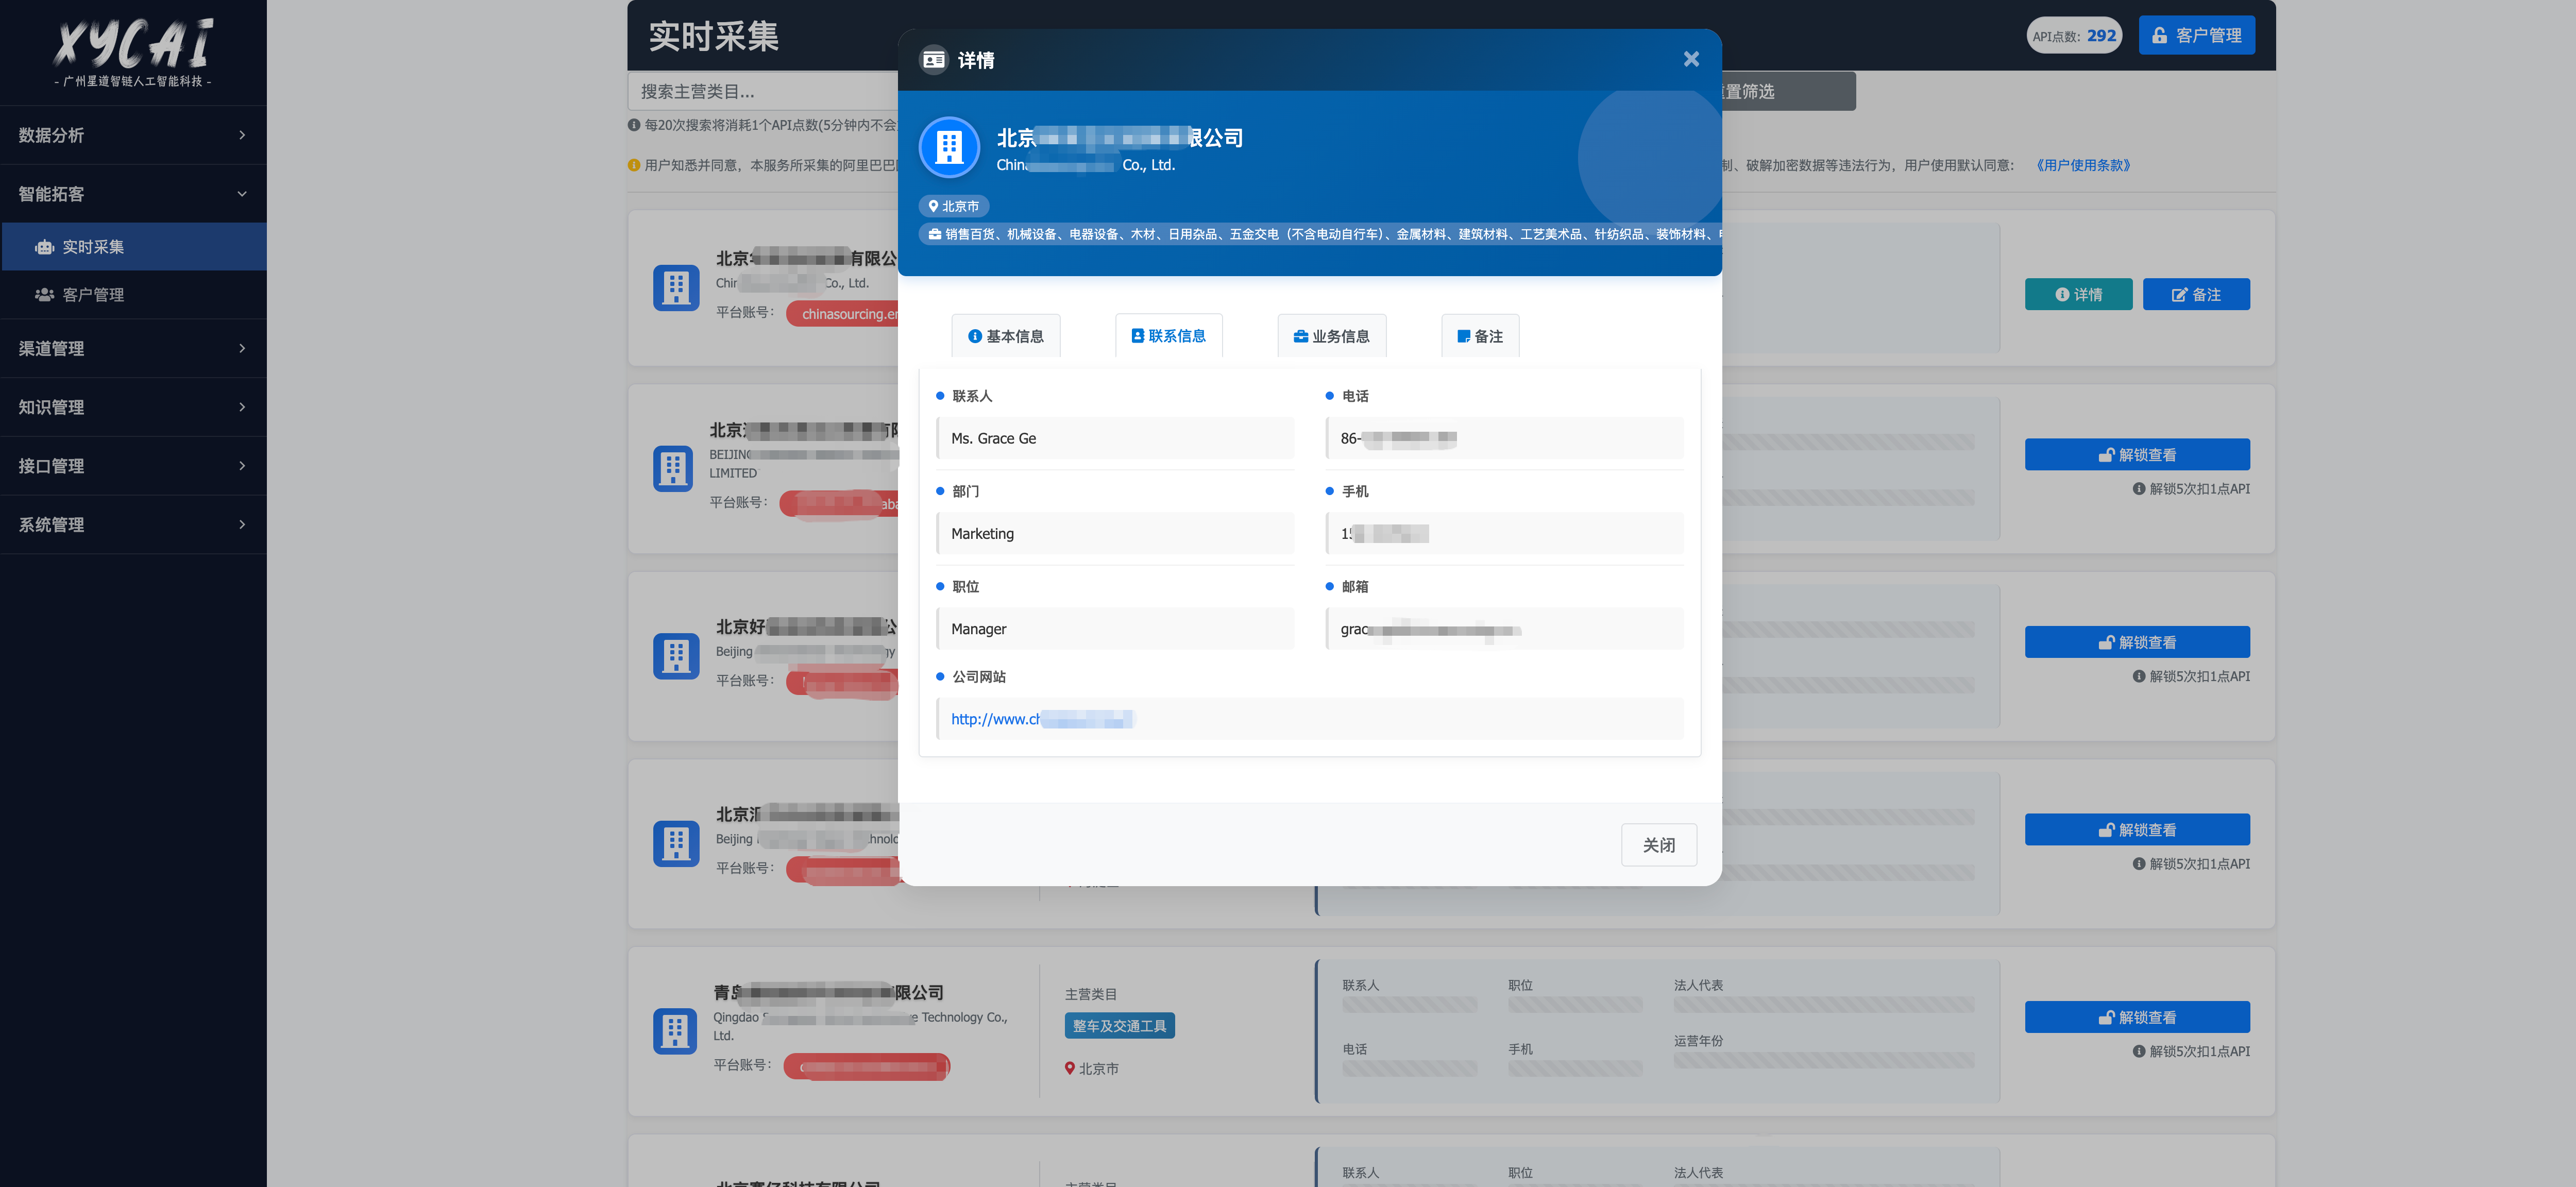Click the 电话 field starting with 86-
The width and height of the screenshot is (2576, 1187).
click(x=1504, y=438)
